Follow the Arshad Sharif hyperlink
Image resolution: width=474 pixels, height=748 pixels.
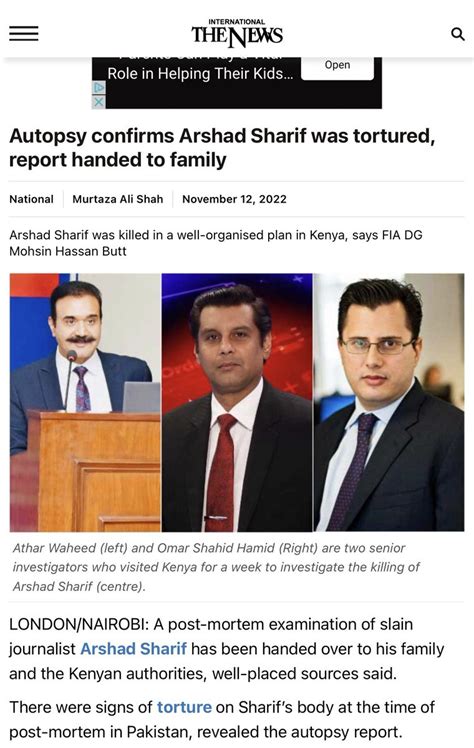click(x=134, y=649)
